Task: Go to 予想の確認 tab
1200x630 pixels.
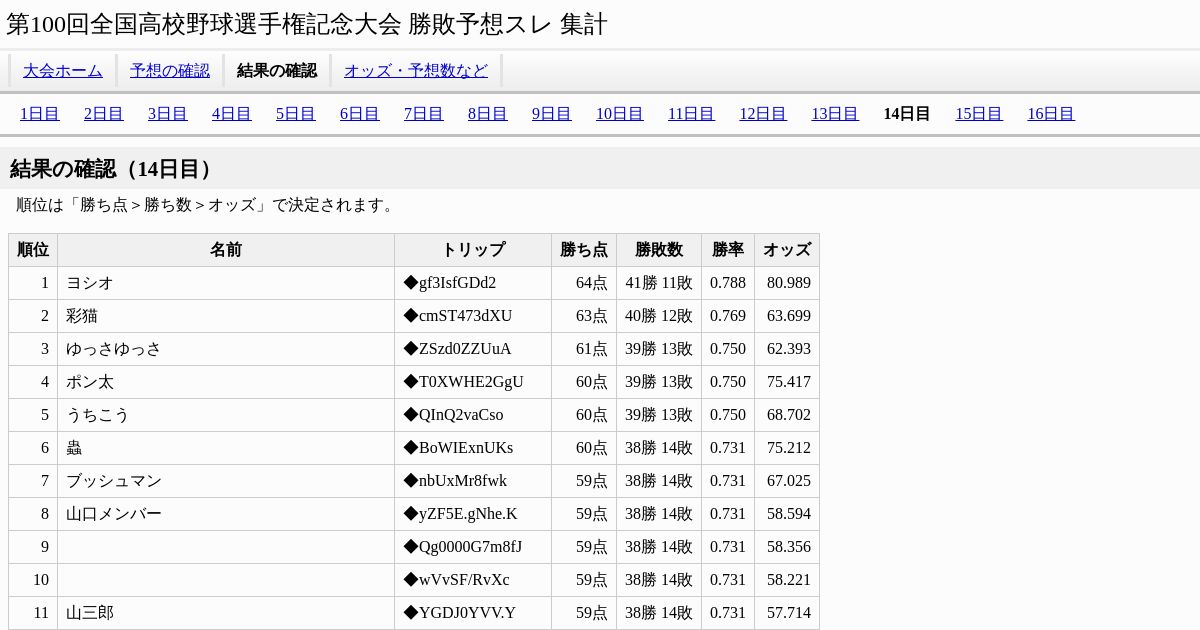Action: 170,70
